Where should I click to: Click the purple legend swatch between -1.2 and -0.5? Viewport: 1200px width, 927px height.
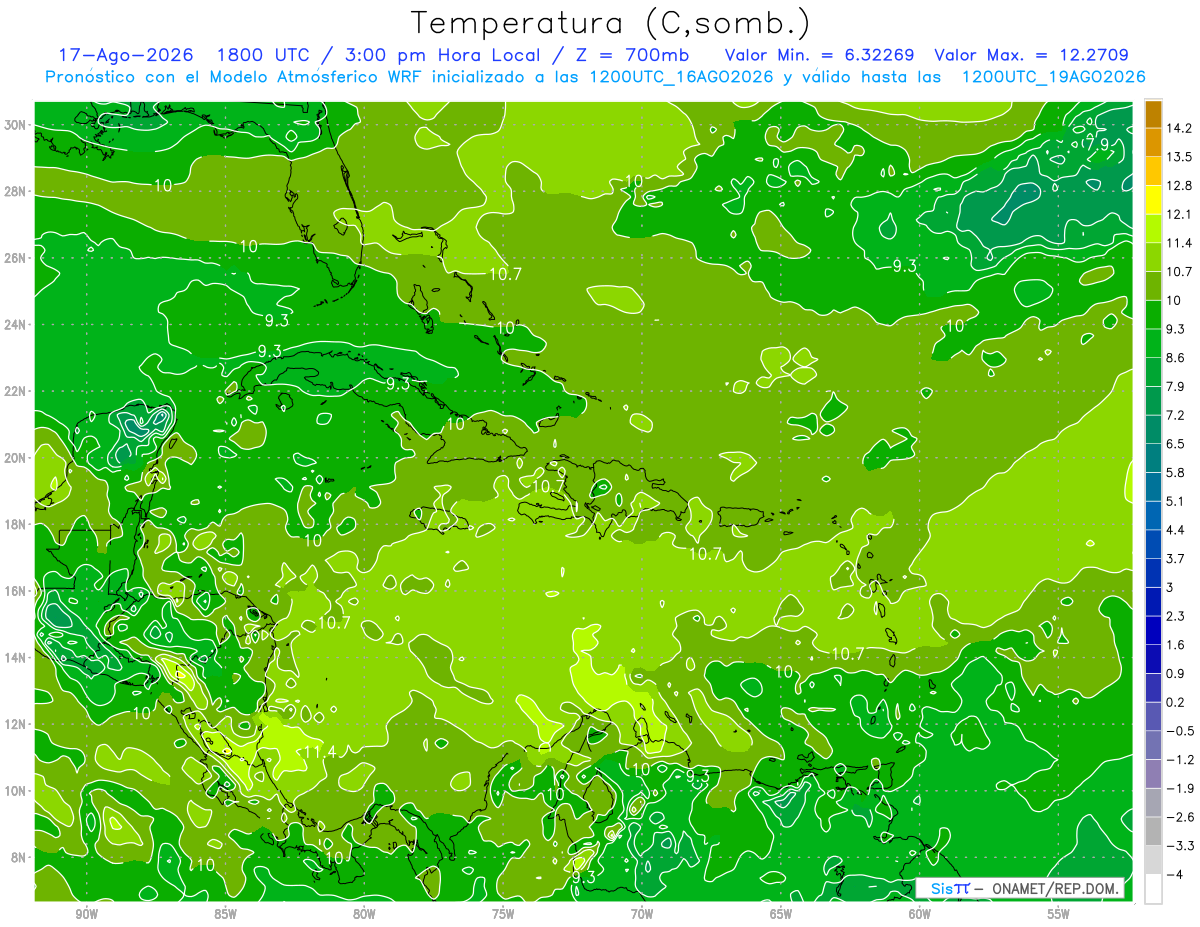click(x=1153, y=745)
